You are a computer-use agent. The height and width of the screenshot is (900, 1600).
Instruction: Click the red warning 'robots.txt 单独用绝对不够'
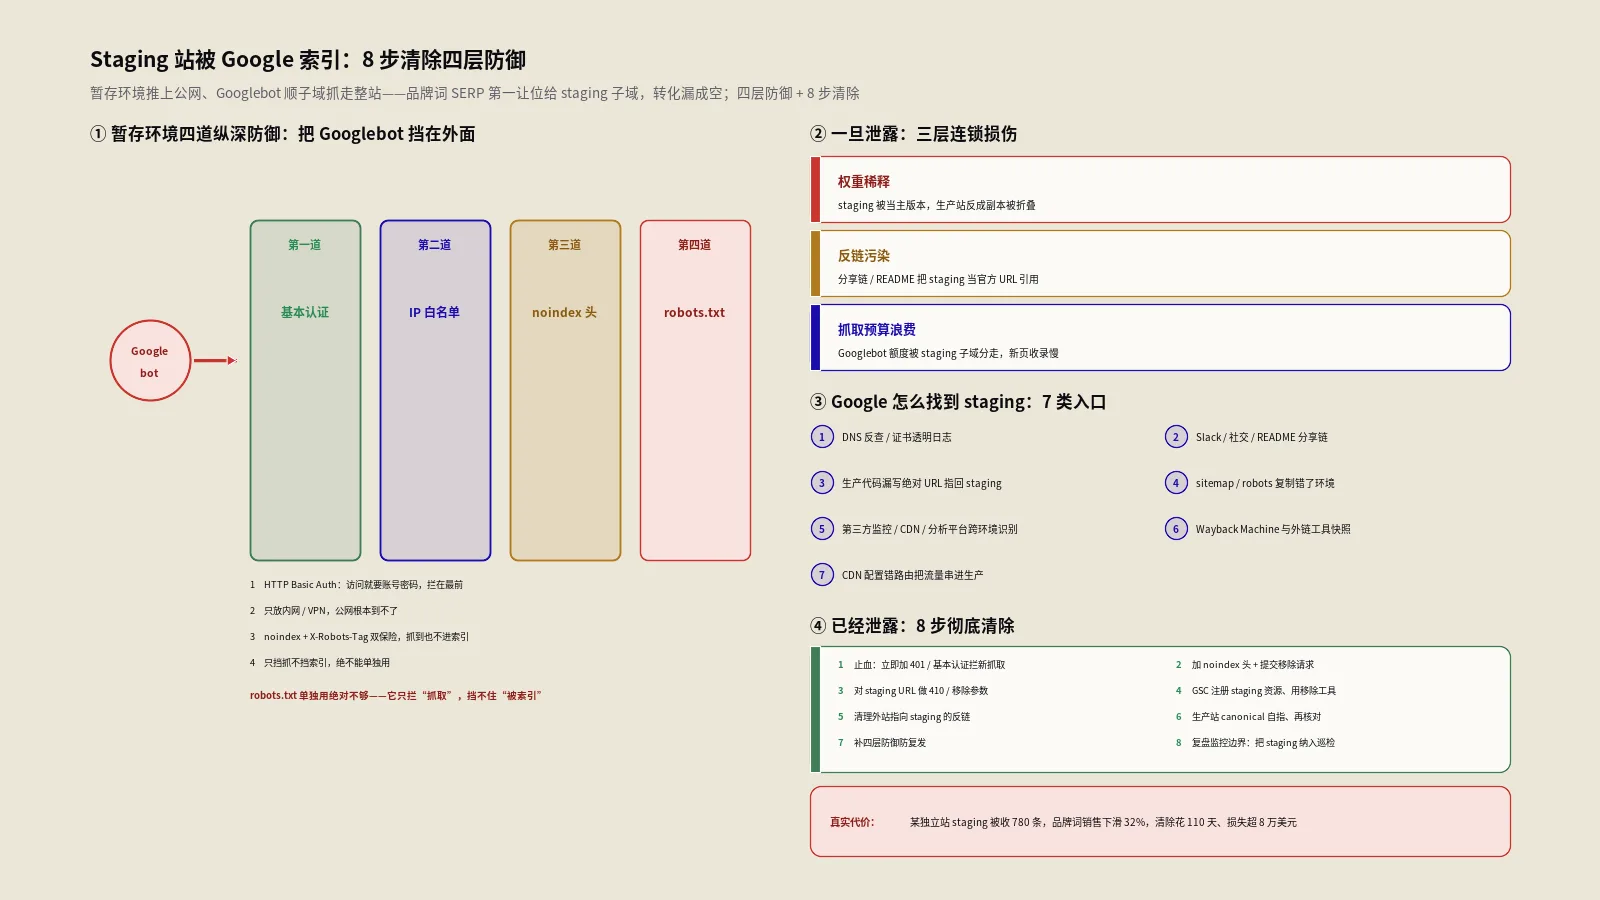[x=396, y=696]
